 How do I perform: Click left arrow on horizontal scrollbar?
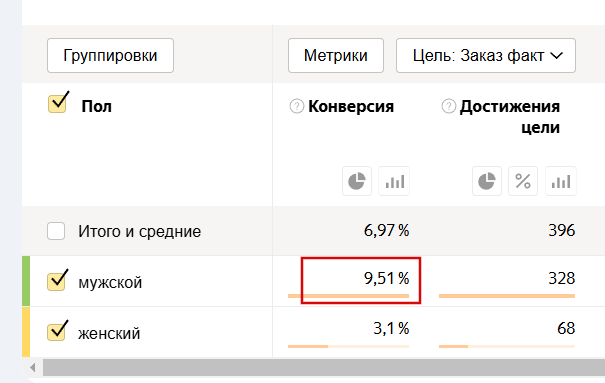pos(33,368)
